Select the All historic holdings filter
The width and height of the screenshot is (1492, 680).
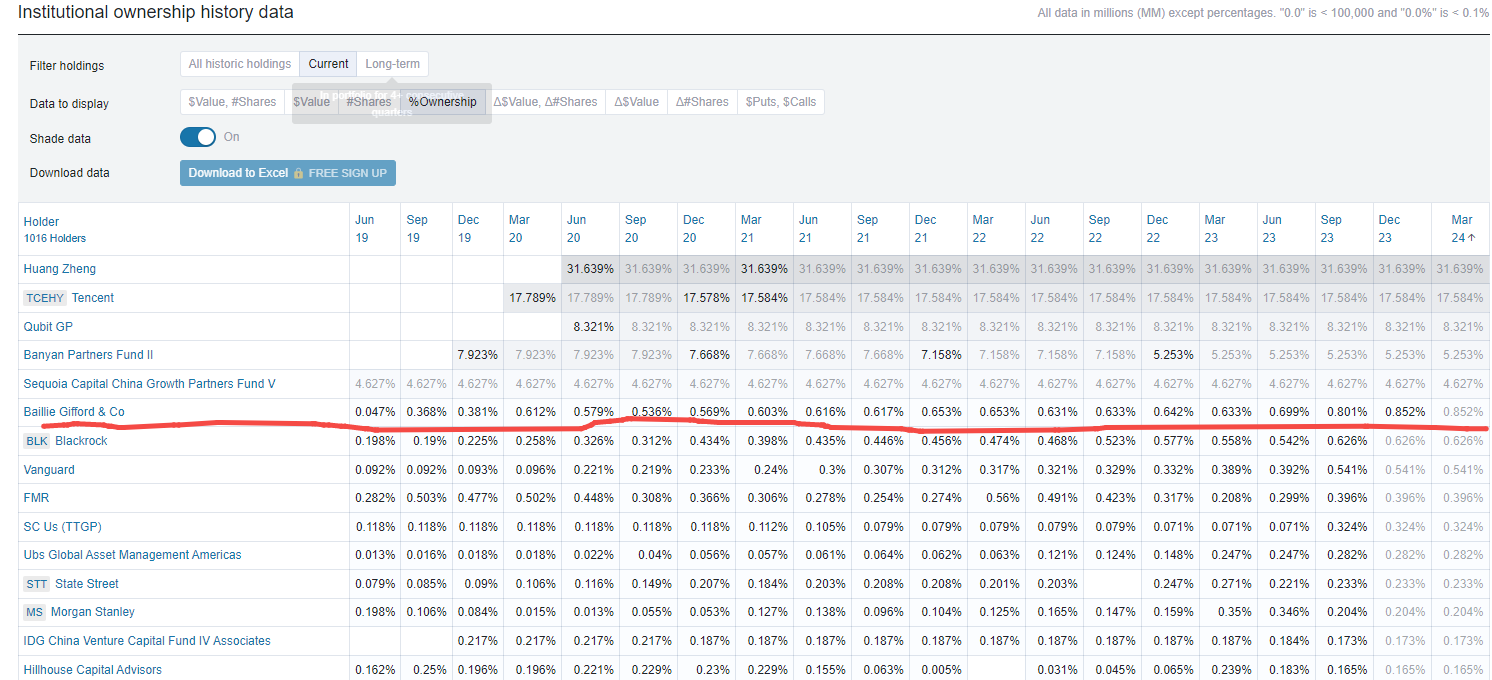pos(240,64)
